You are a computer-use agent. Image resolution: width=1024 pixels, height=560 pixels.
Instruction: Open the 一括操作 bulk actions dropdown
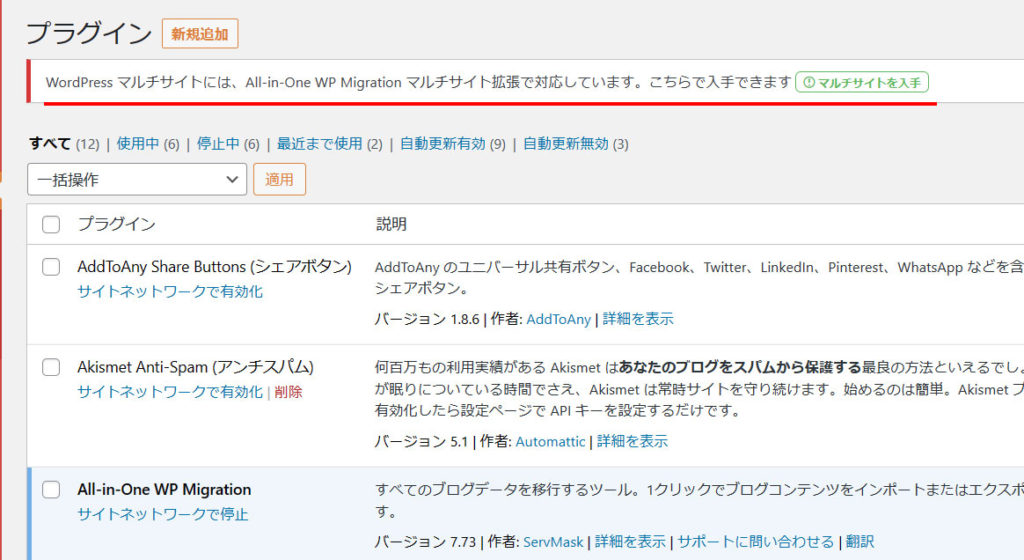(x=137, y=179)
